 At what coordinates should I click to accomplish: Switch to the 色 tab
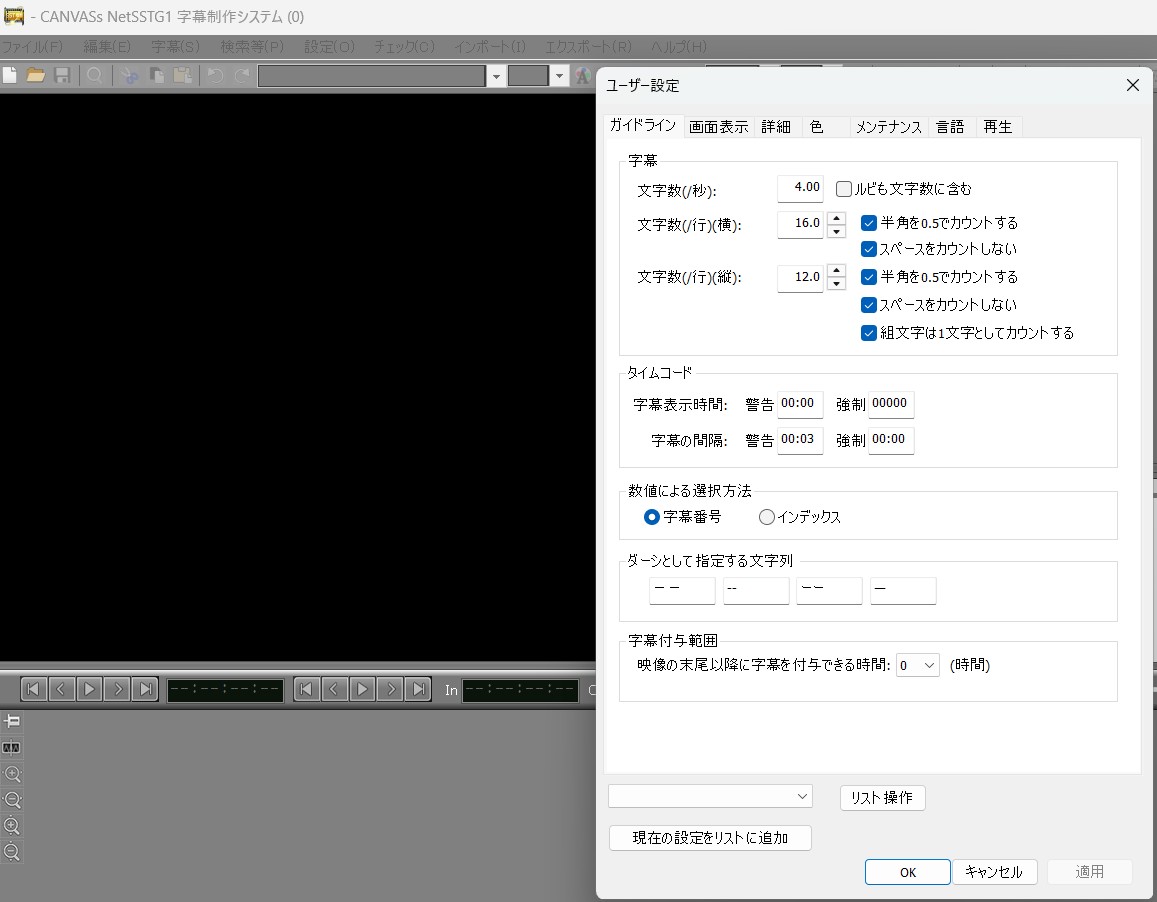click(817, 127)
